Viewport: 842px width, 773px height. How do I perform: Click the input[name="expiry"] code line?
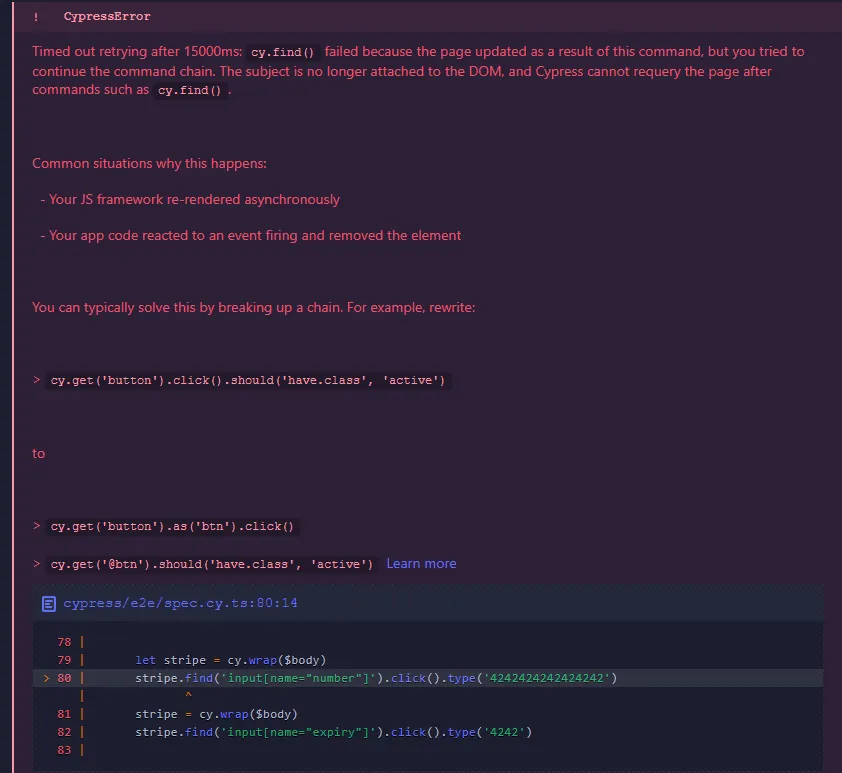pos(333,732)
